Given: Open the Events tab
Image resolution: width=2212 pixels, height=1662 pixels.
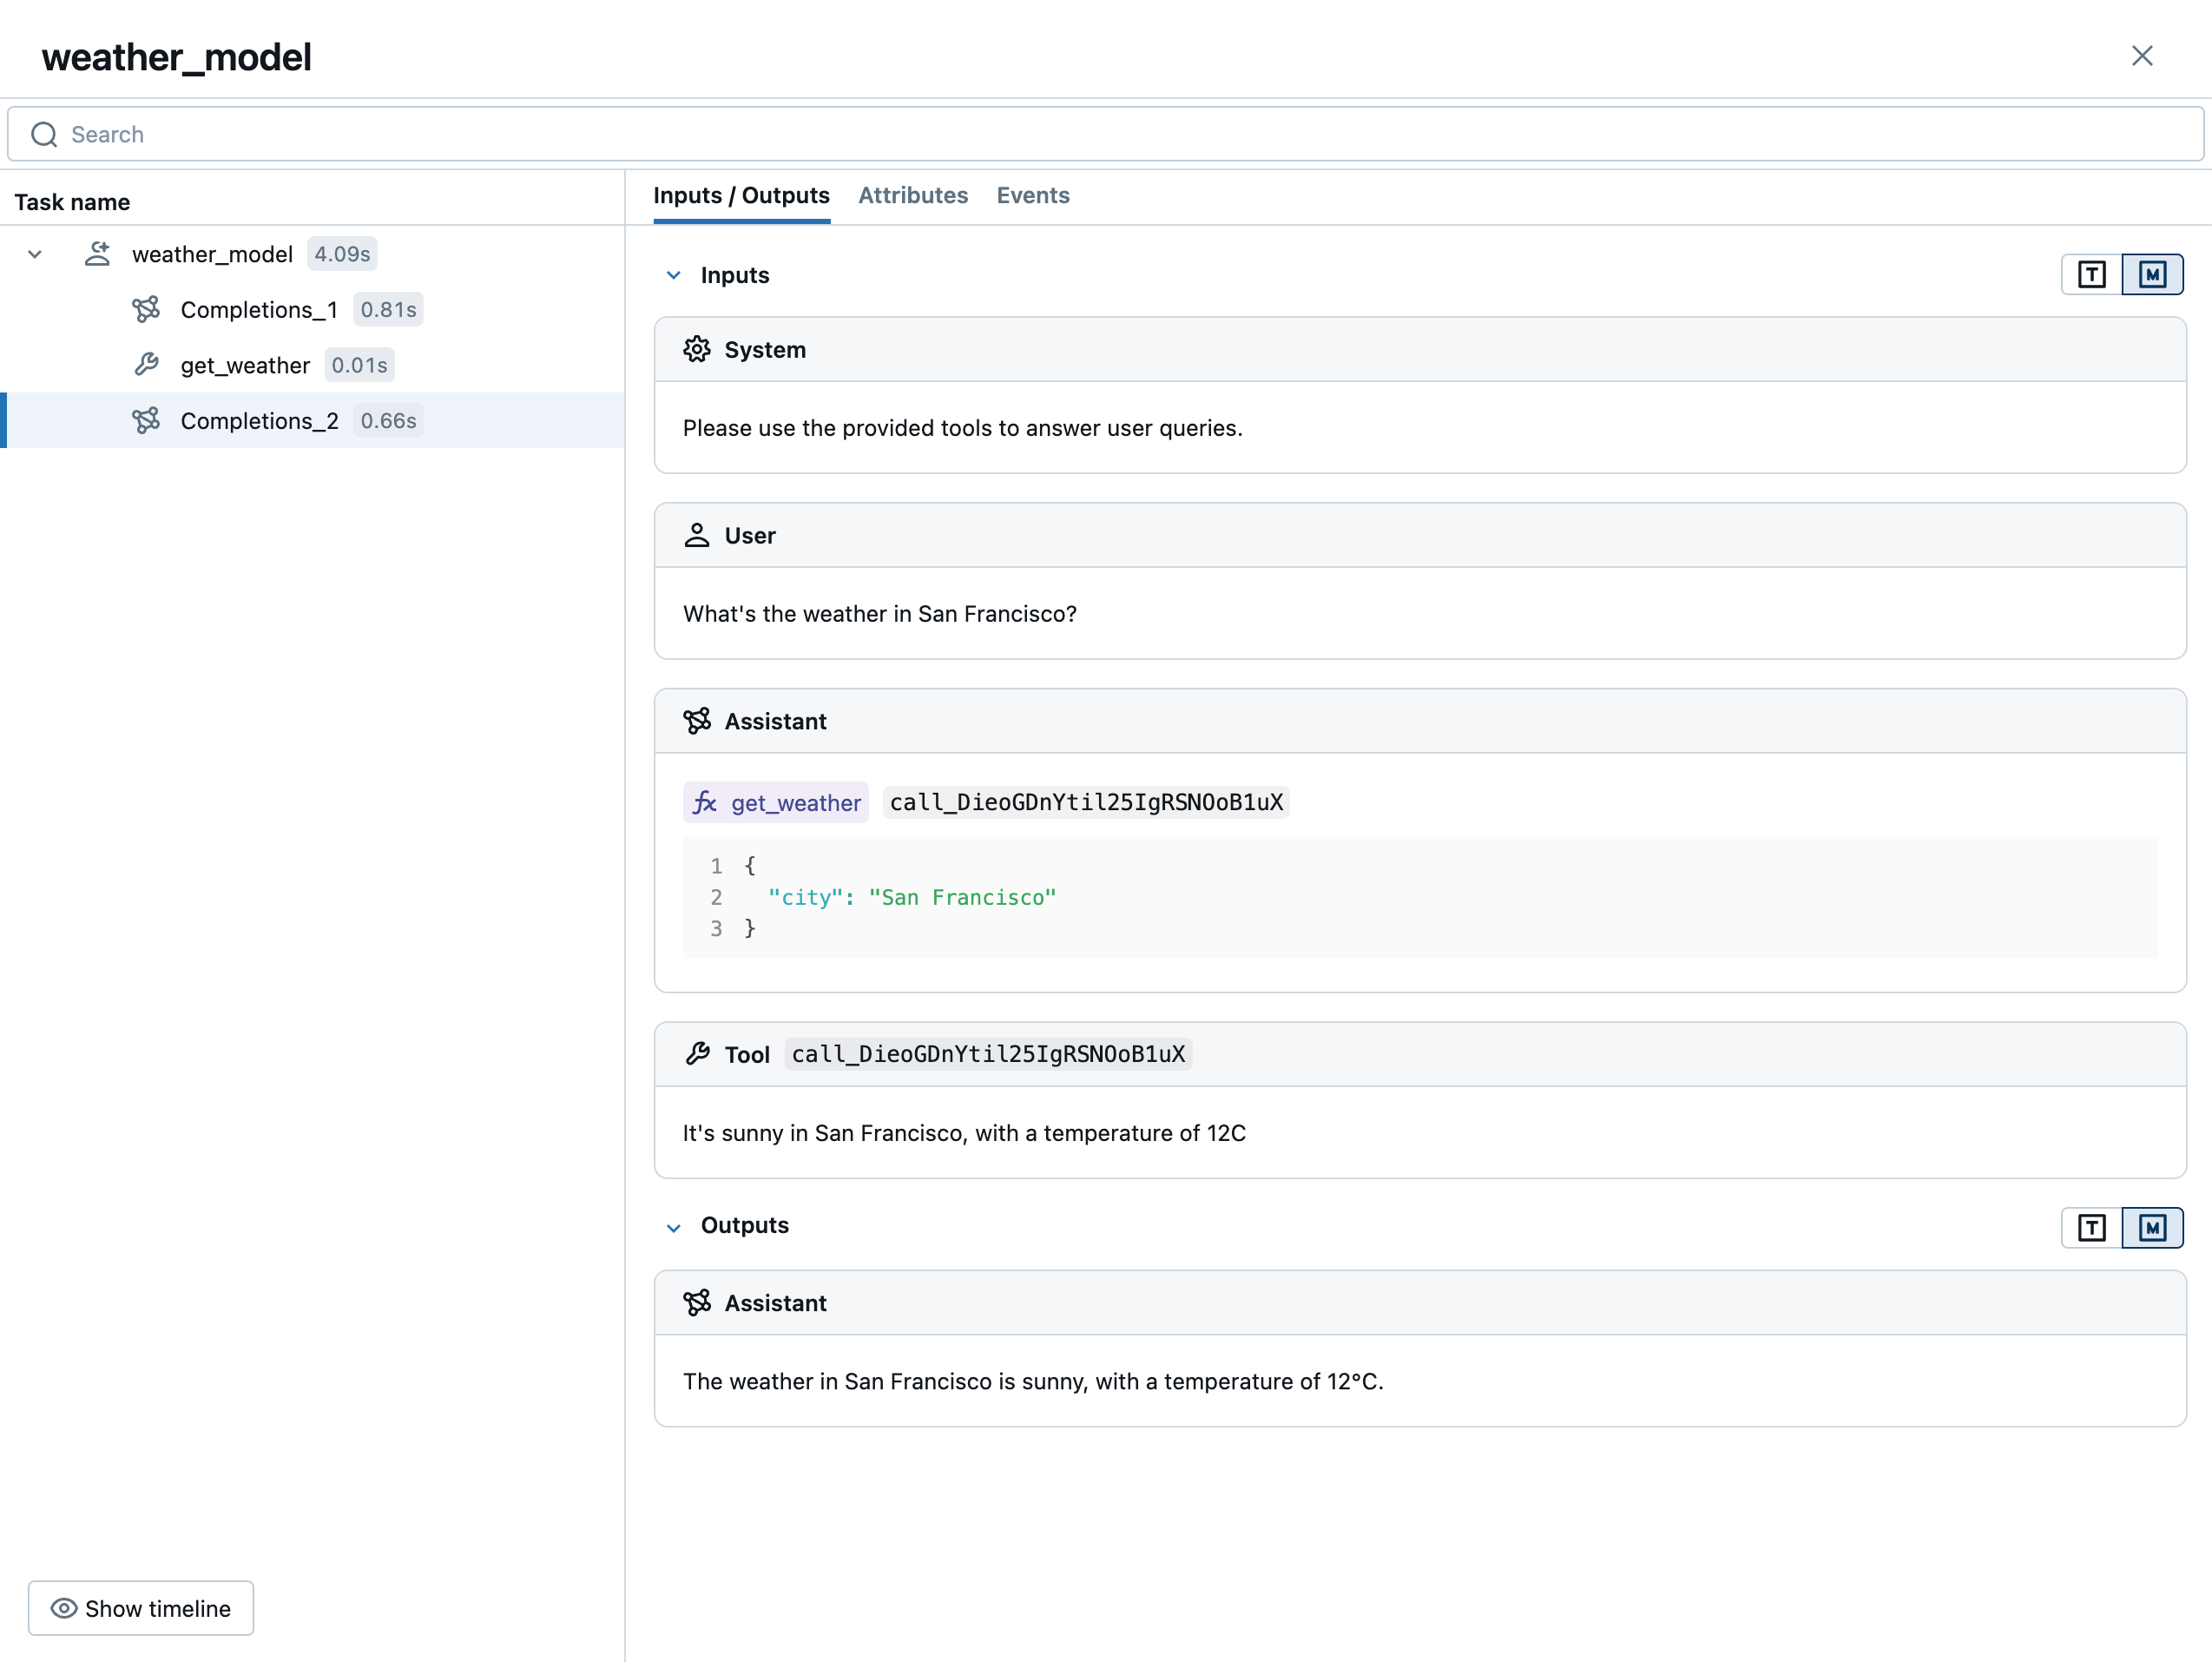Looking at the screenshot, I should pyautogui.click(x=1032, y=195).
